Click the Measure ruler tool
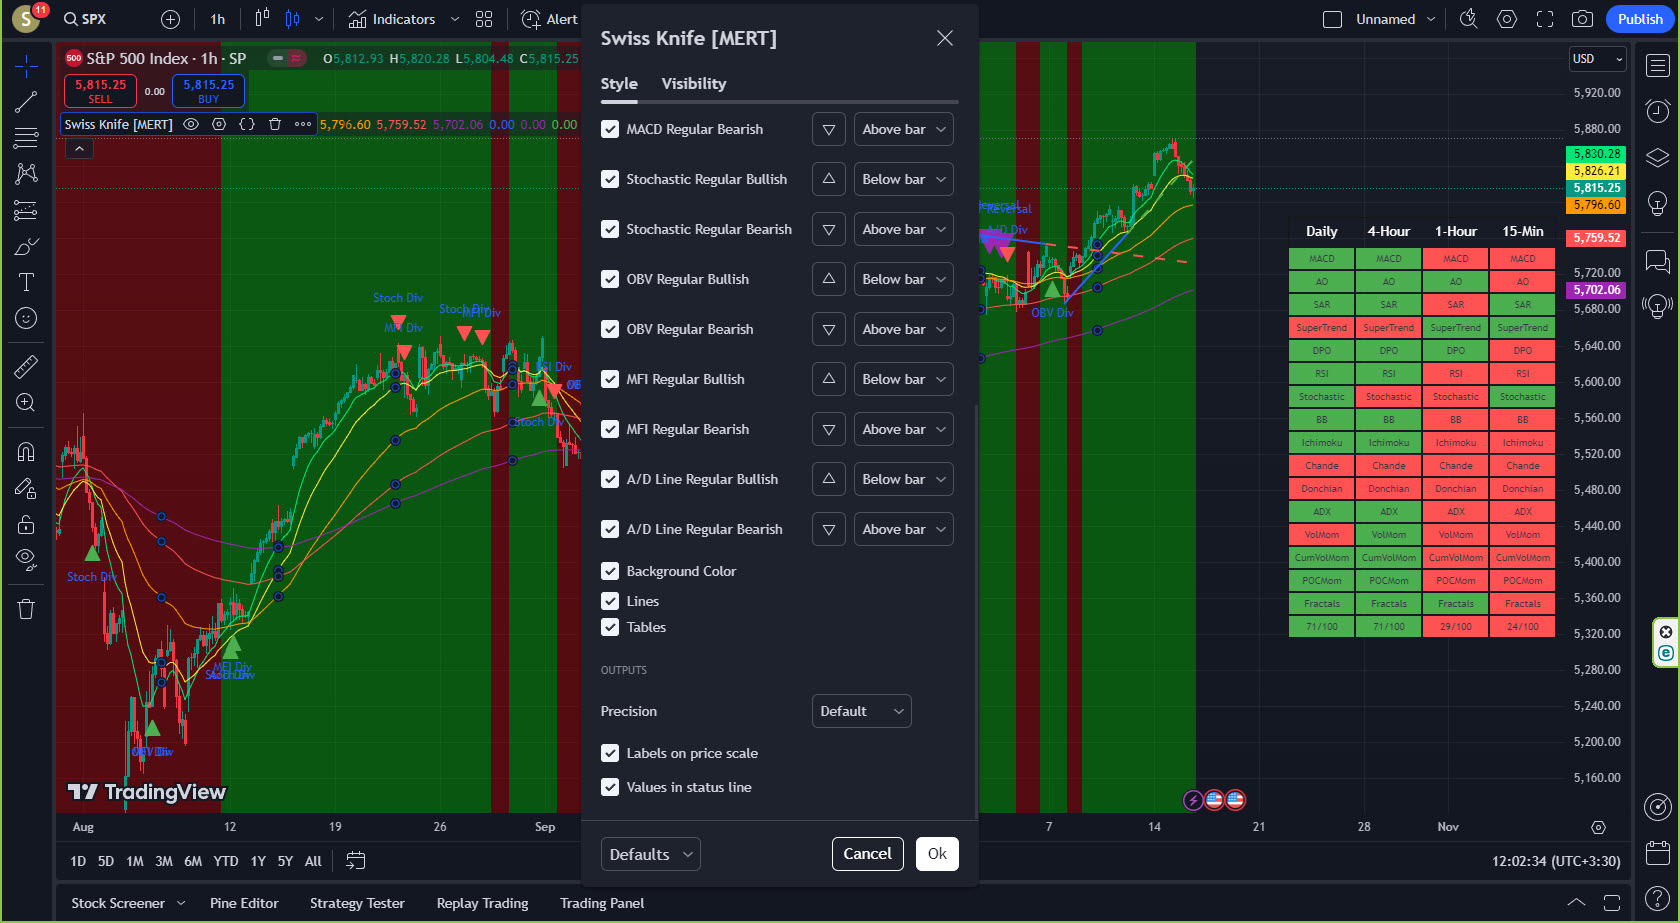 tap(26, 367)
